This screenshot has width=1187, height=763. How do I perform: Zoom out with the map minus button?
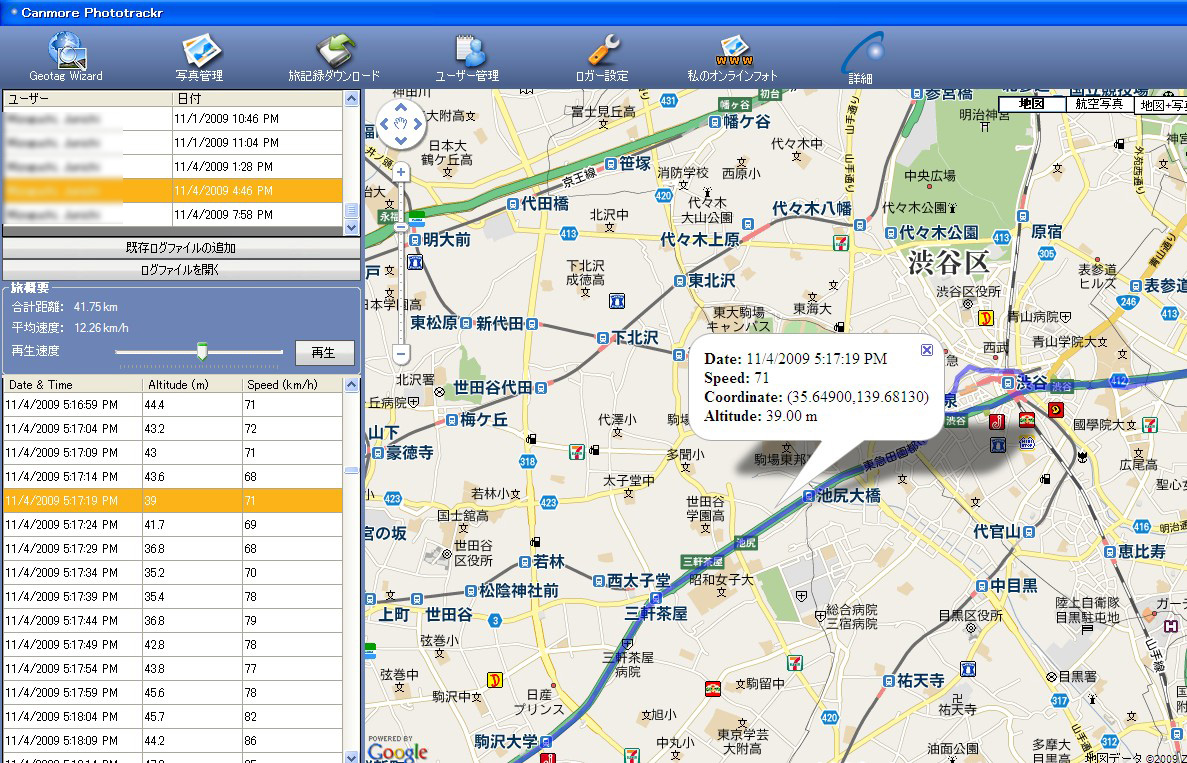[401, 353]
